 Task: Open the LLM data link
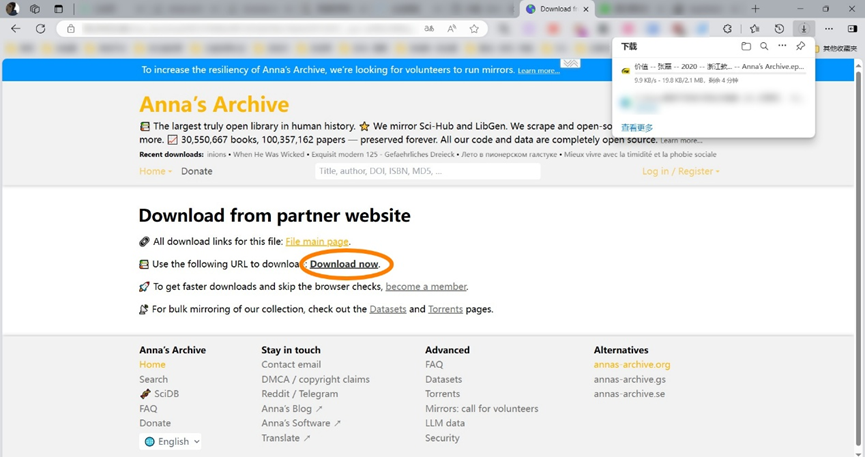445,423
